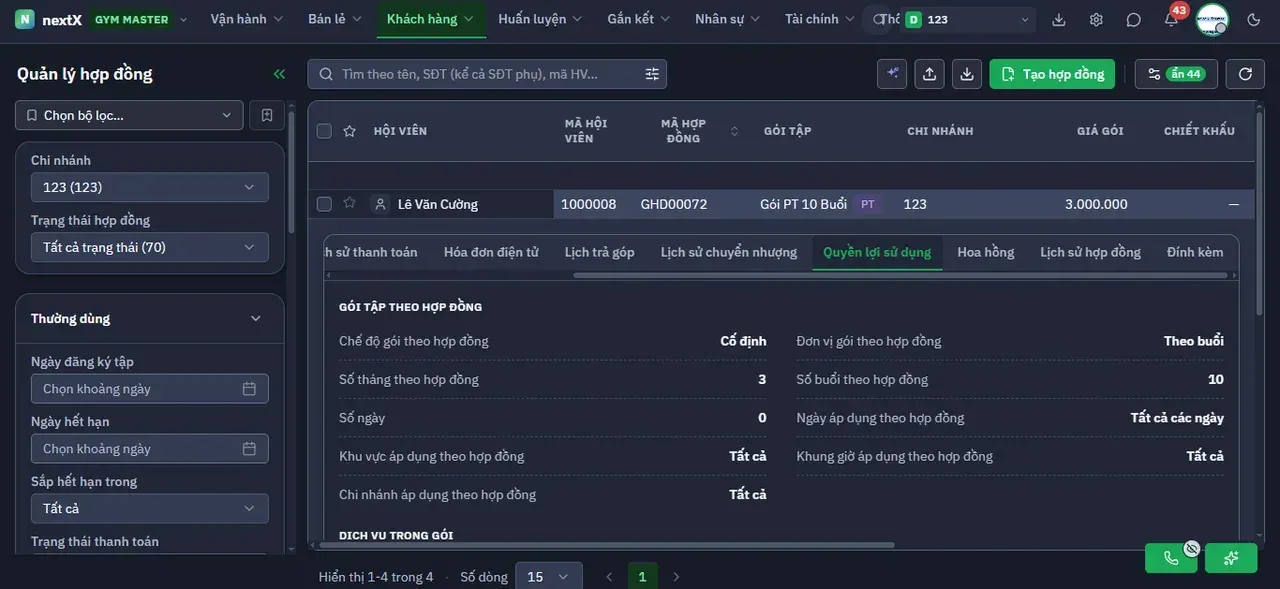Open Sắp hết hạn trong dropdown
1280x589 pixels.
(x=150, y=508)
